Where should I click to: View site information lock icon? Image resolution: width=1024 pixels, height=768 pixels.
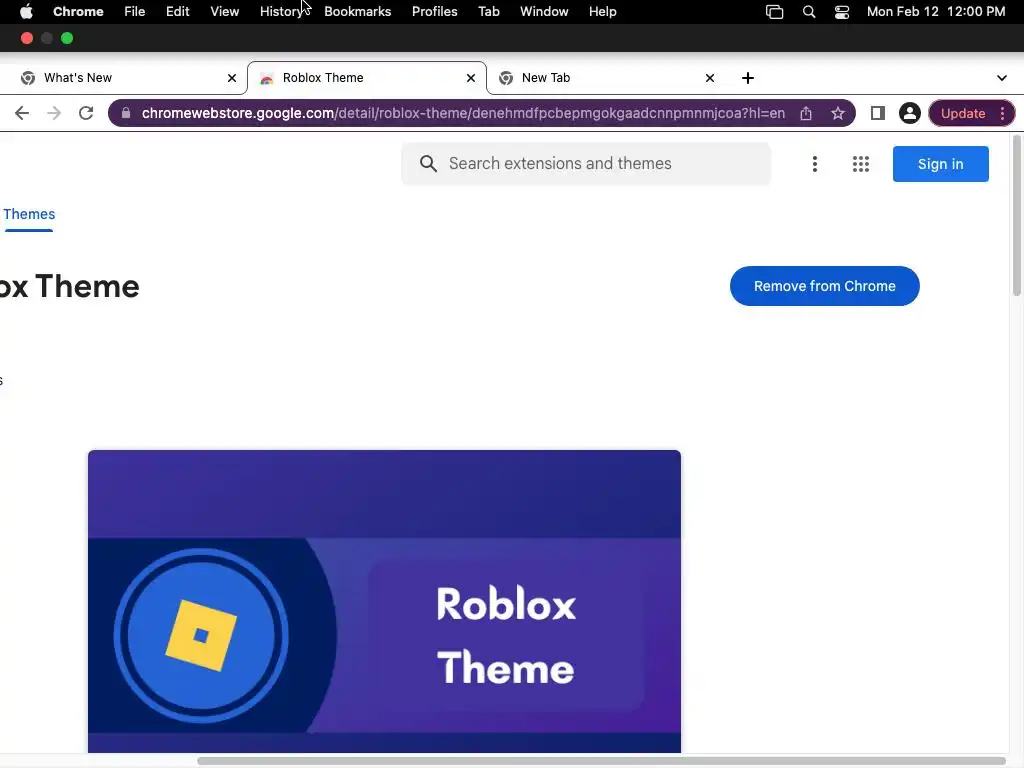pos(126,113)
